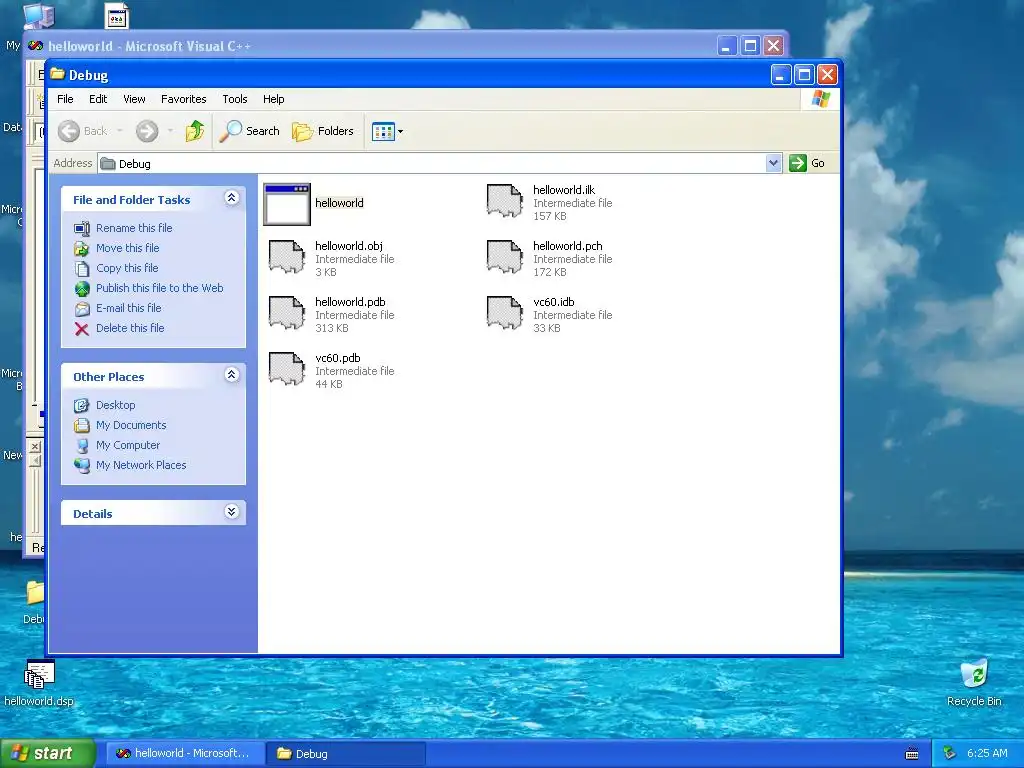Click Delete this file link

(130, 328)
